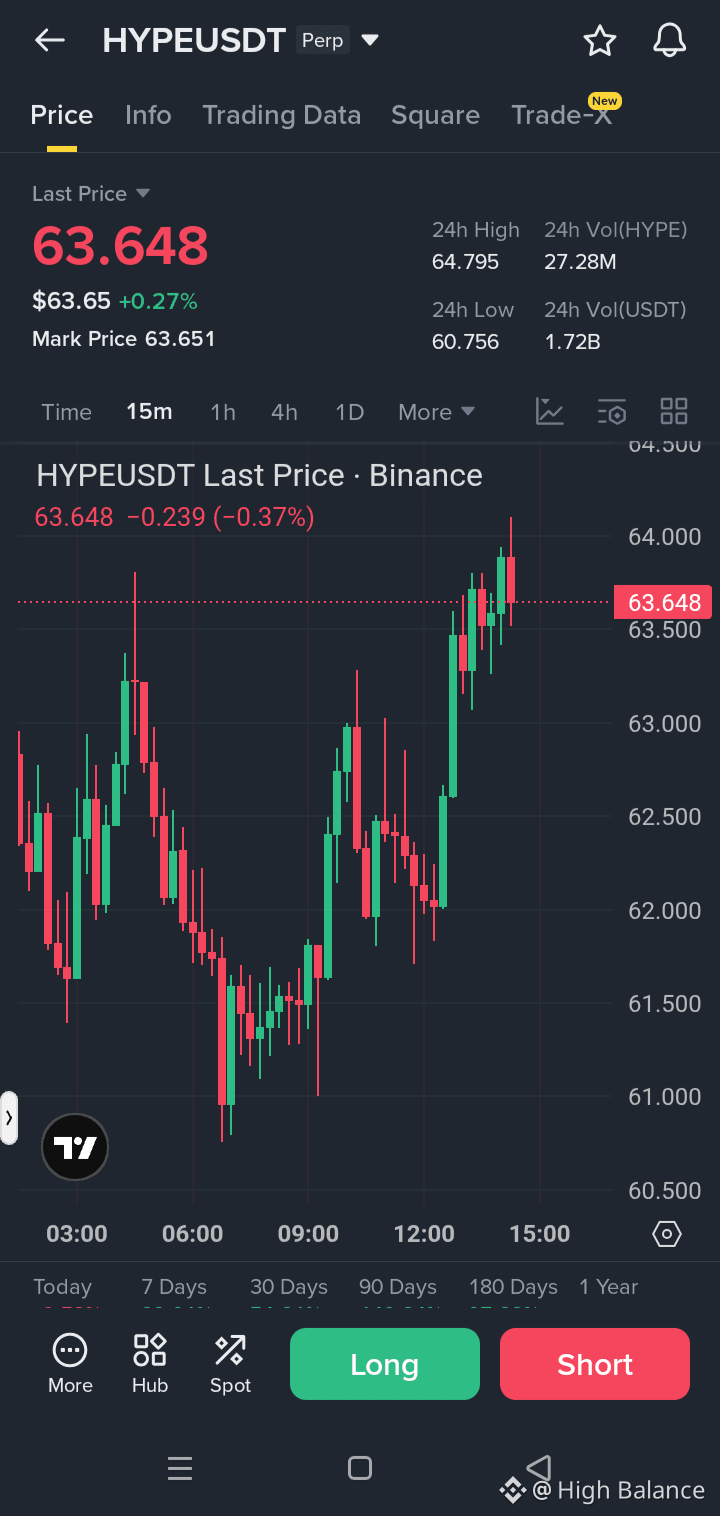Tap the green Long button
Viewport: 720px width, 1516px height.
385,1364
